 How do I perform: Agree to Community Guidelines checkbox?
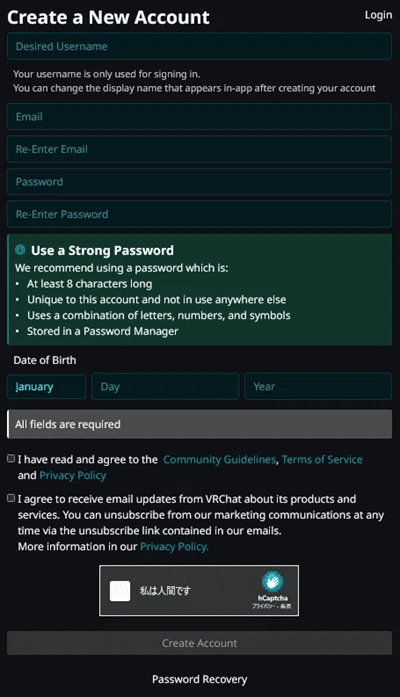point(11,459)
